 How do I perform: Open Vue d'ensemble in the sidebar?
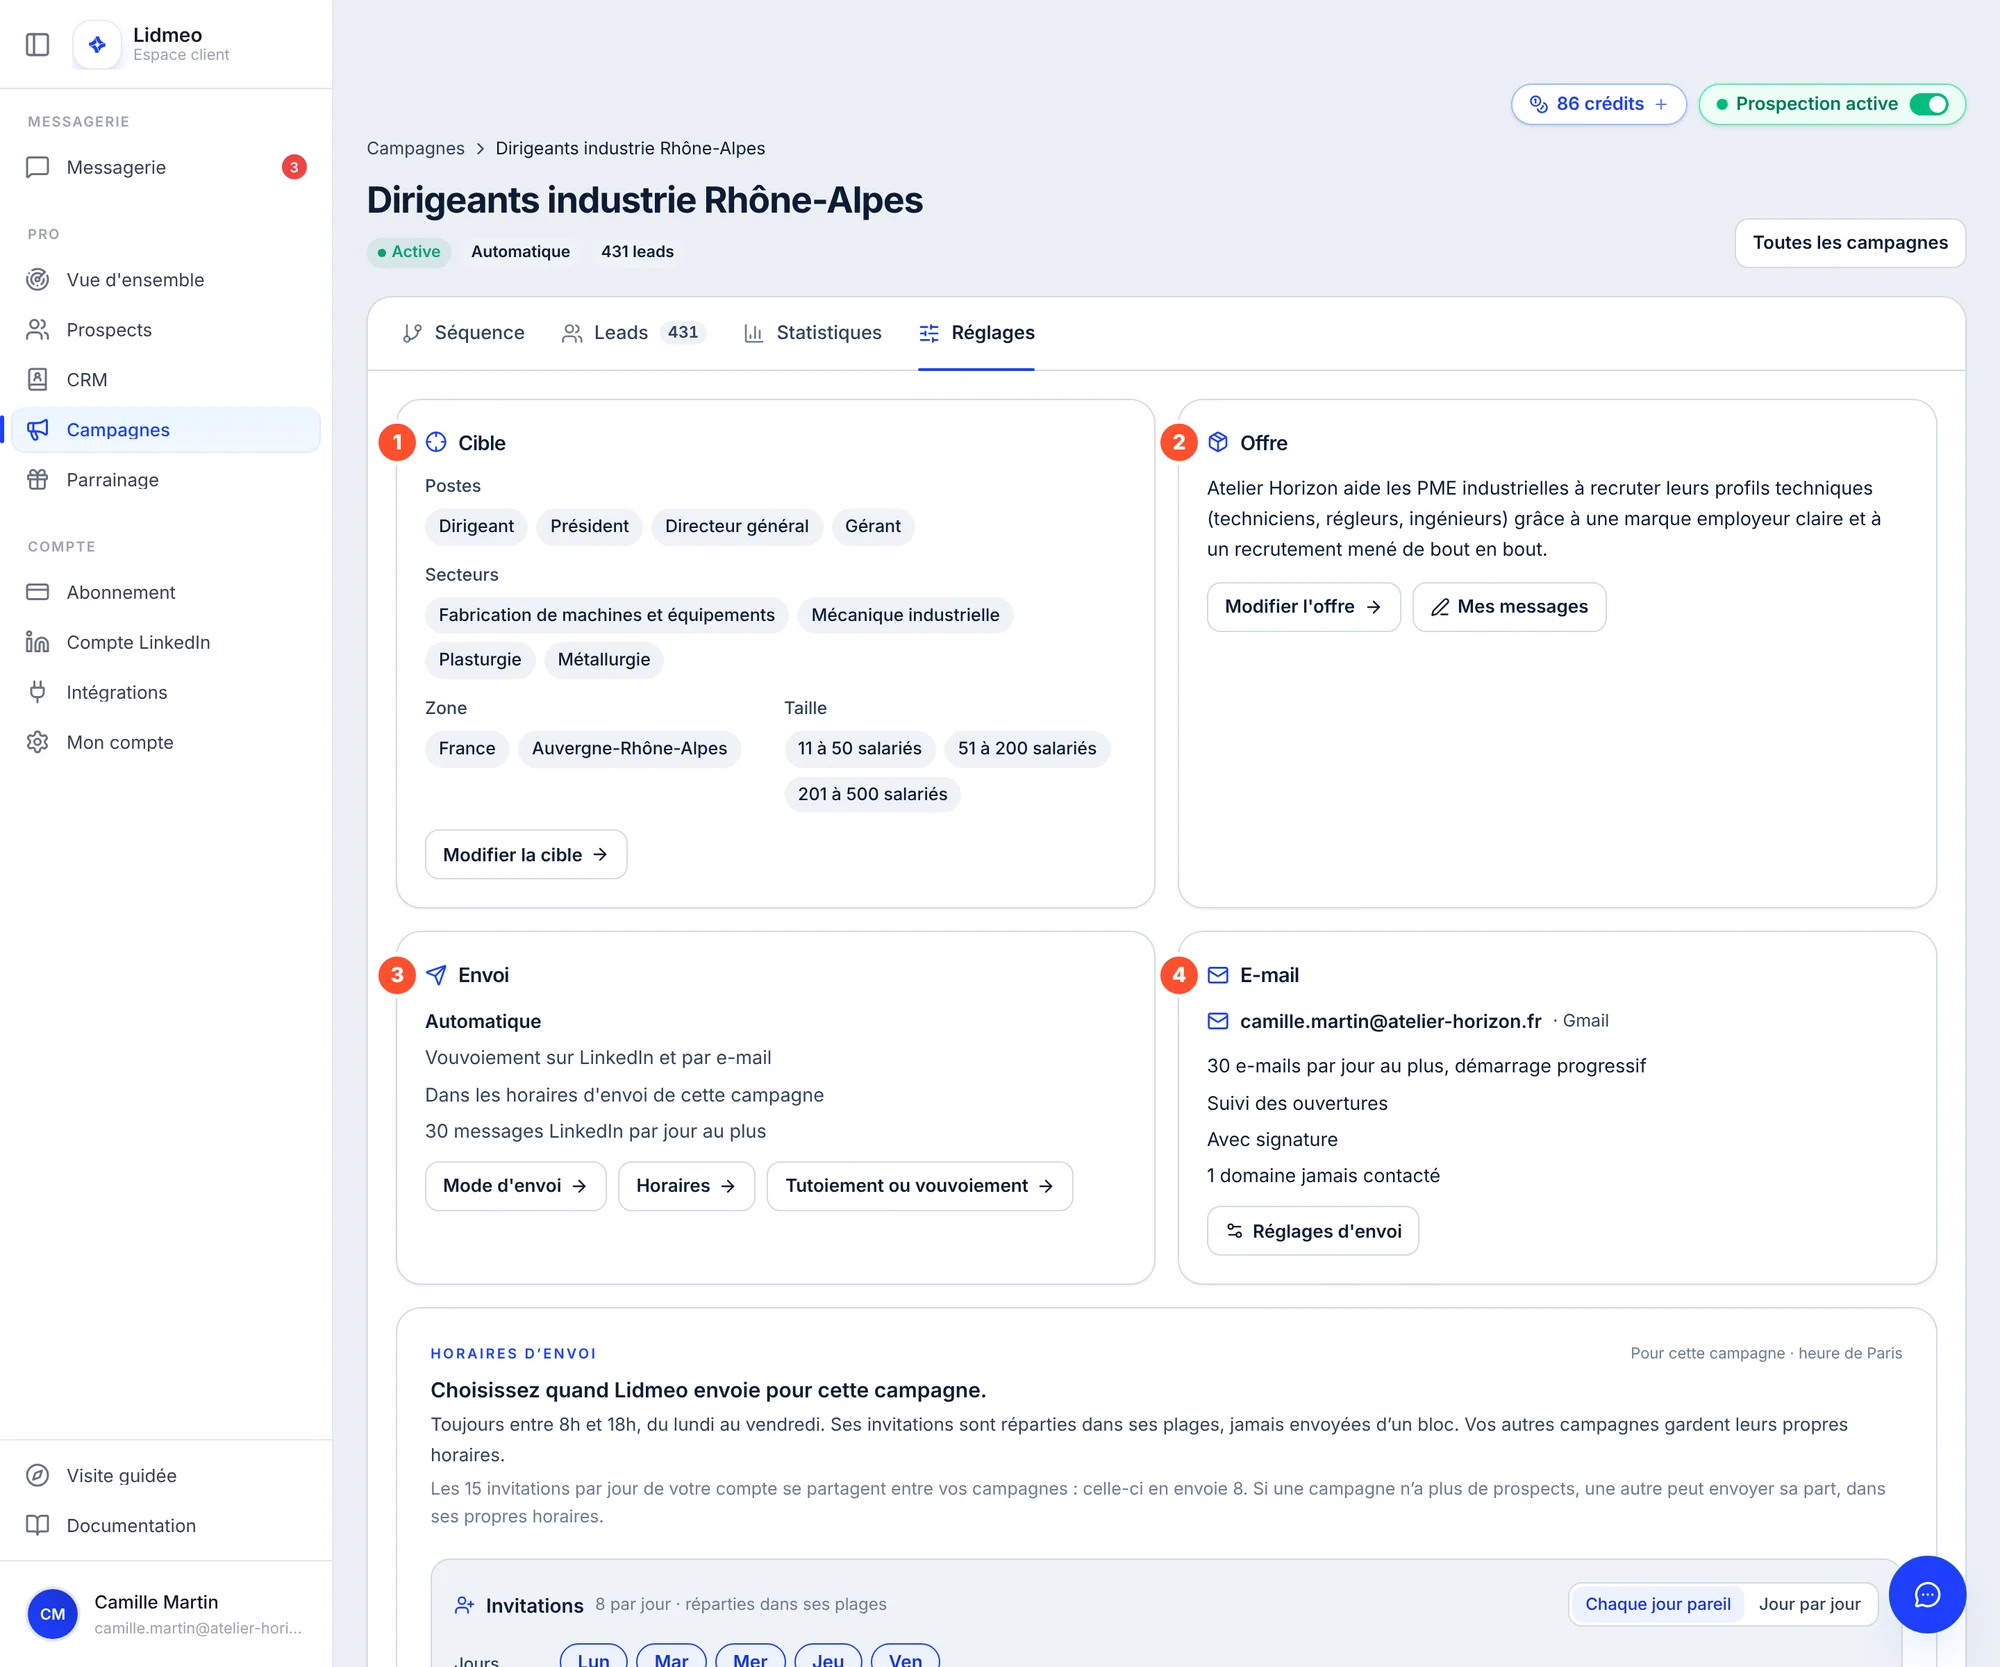166,280
